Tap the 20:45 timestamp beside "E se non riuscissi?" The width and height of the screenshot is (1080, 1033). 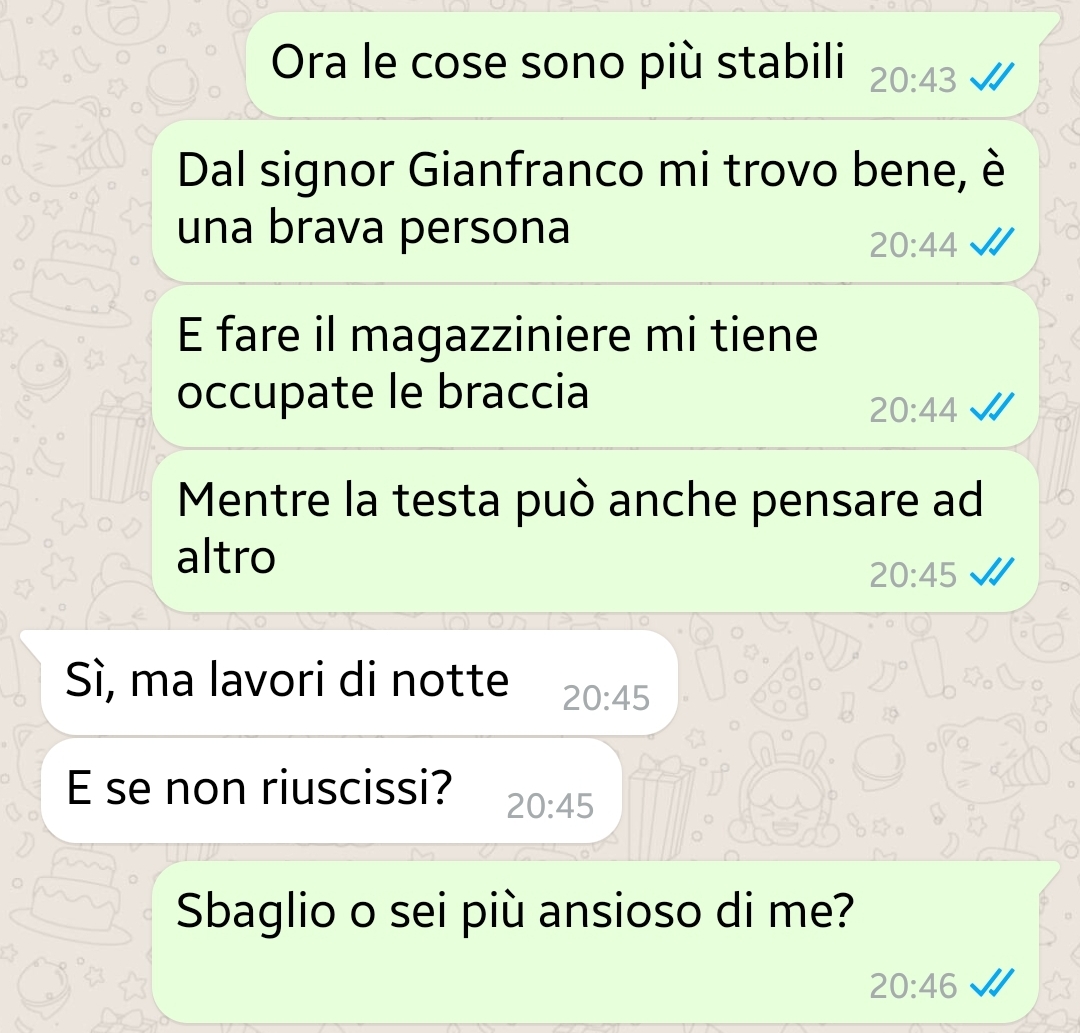tap(550, 806)
